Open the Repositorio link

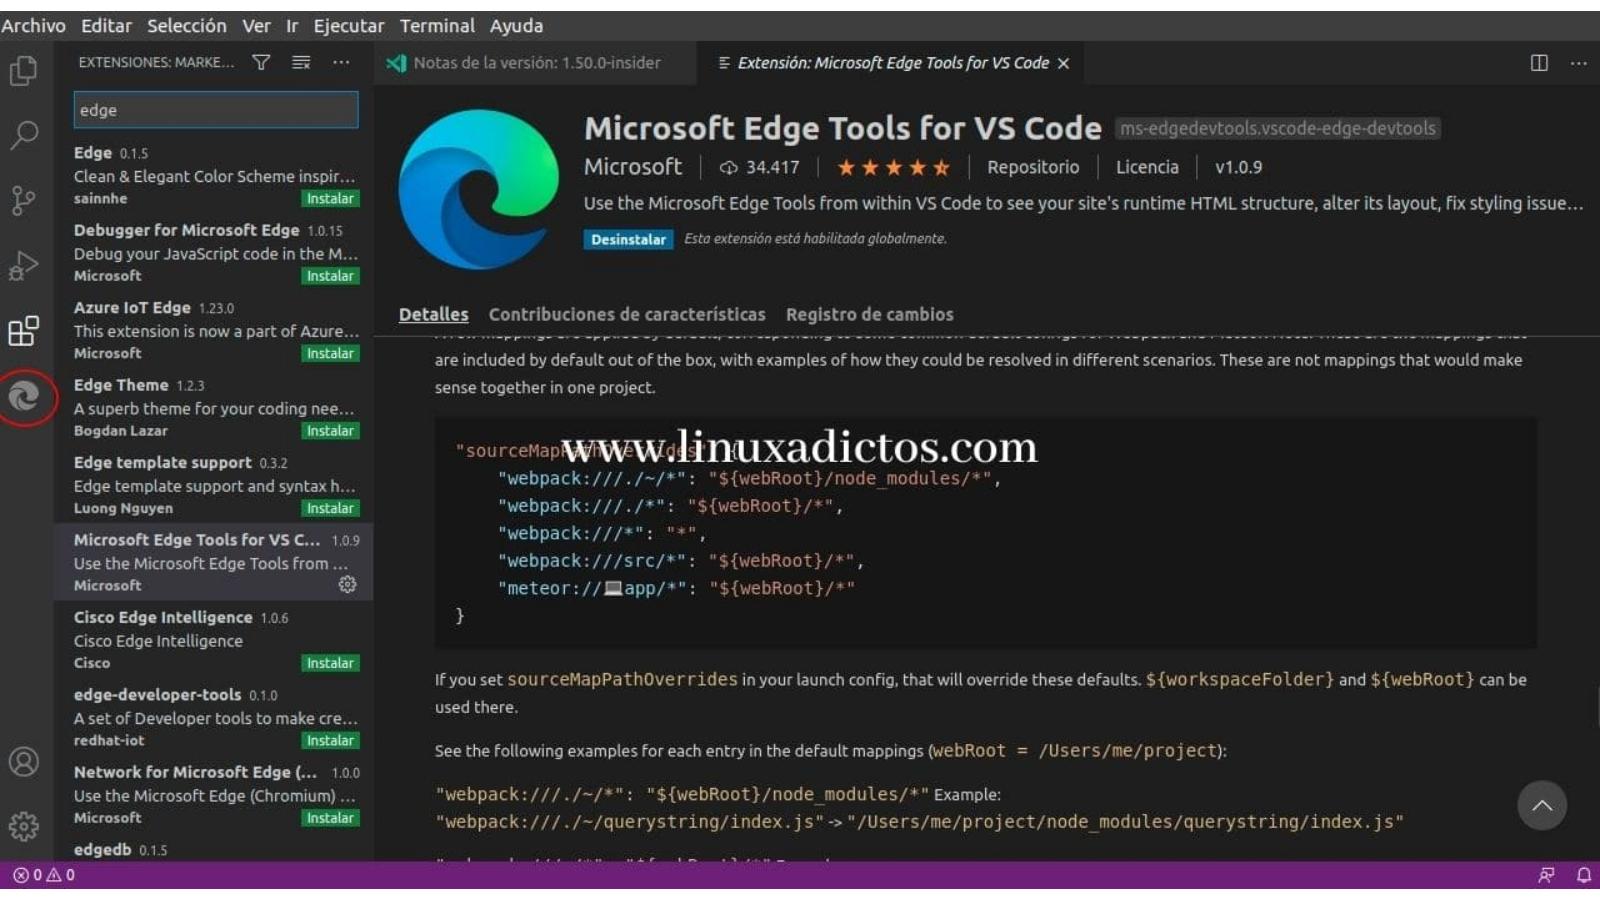pyautogui.click(x=1033, y=168)
